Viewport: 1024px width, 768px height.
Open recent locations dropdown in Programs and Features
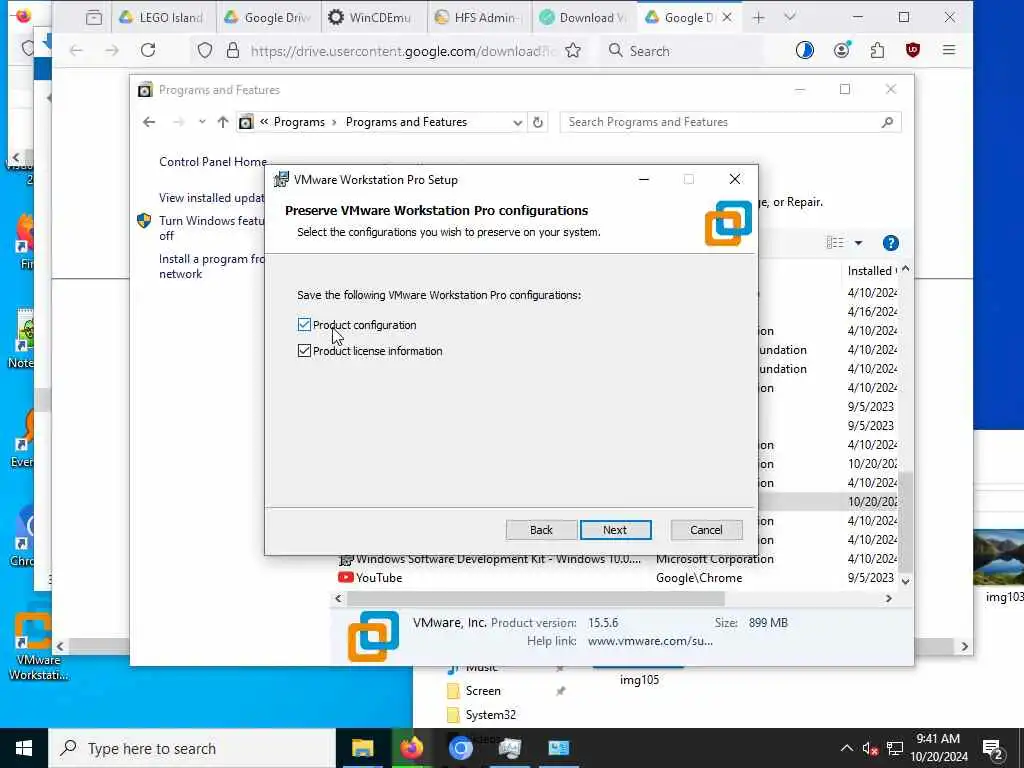pos(202,122)
